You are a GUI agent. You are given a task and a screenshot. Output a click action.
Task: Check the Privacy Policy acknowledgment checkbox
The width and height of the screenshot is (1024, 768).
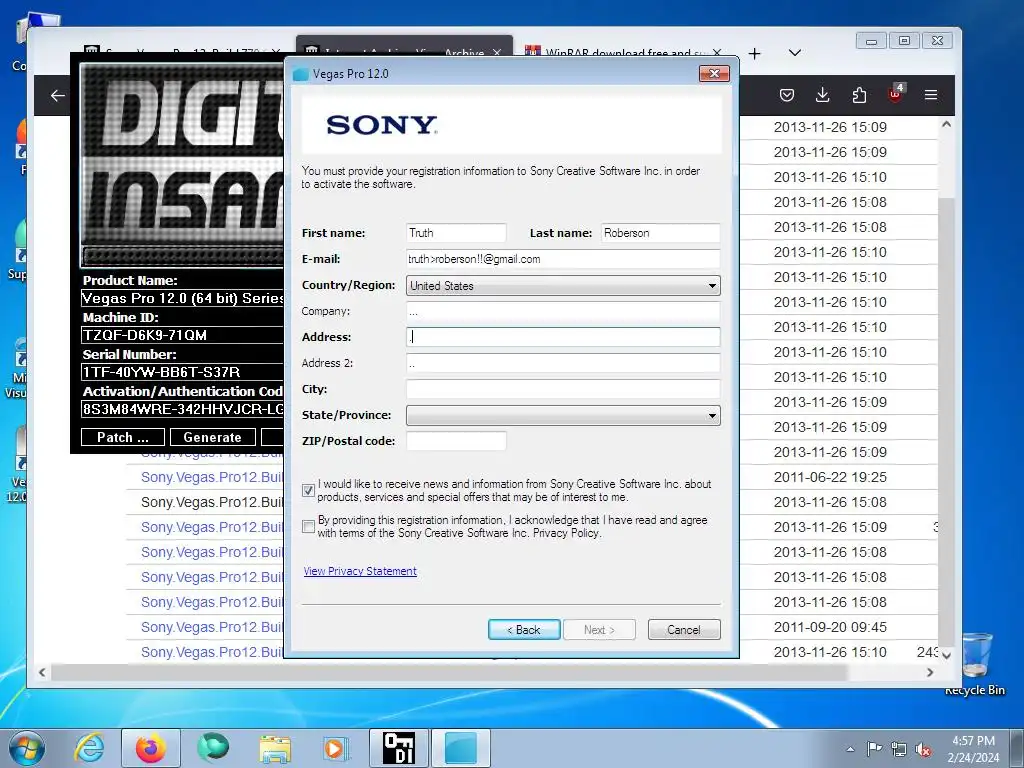click(x=309, y=526)
